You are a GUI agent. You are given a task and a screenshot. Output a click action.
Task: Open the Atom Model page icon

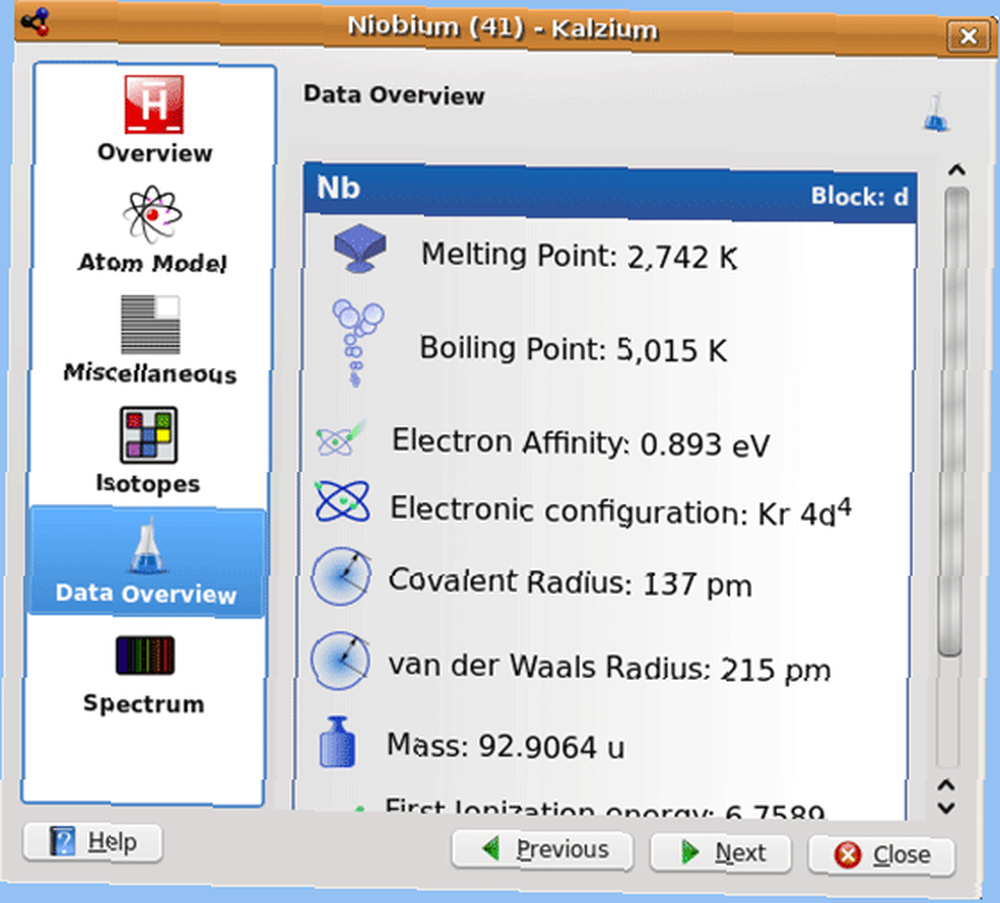click(x=152, y=214)
